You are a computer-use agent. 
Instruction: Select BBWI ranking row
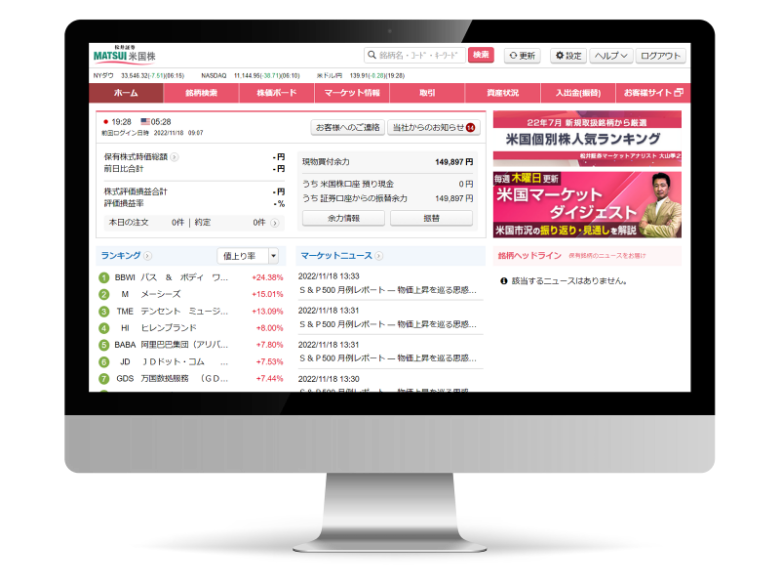(x=191, y=278)
